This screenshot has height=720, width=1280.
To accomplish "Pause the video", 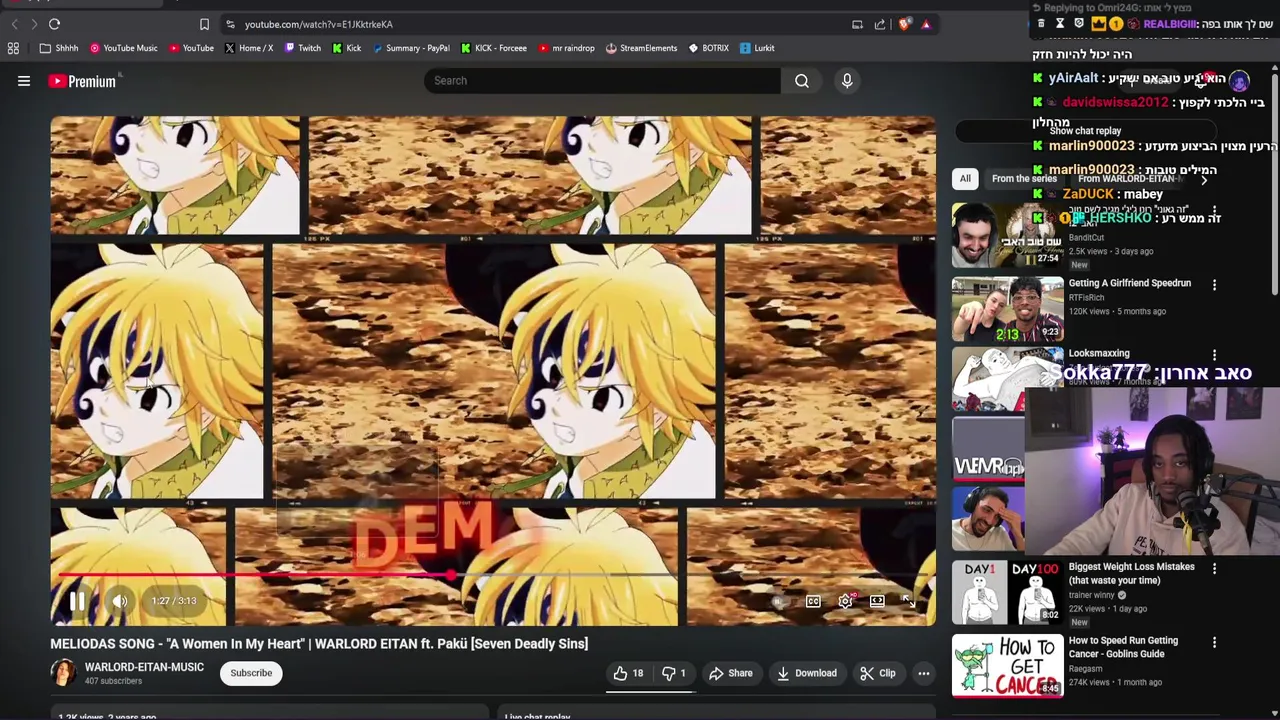I will [77, 601].
